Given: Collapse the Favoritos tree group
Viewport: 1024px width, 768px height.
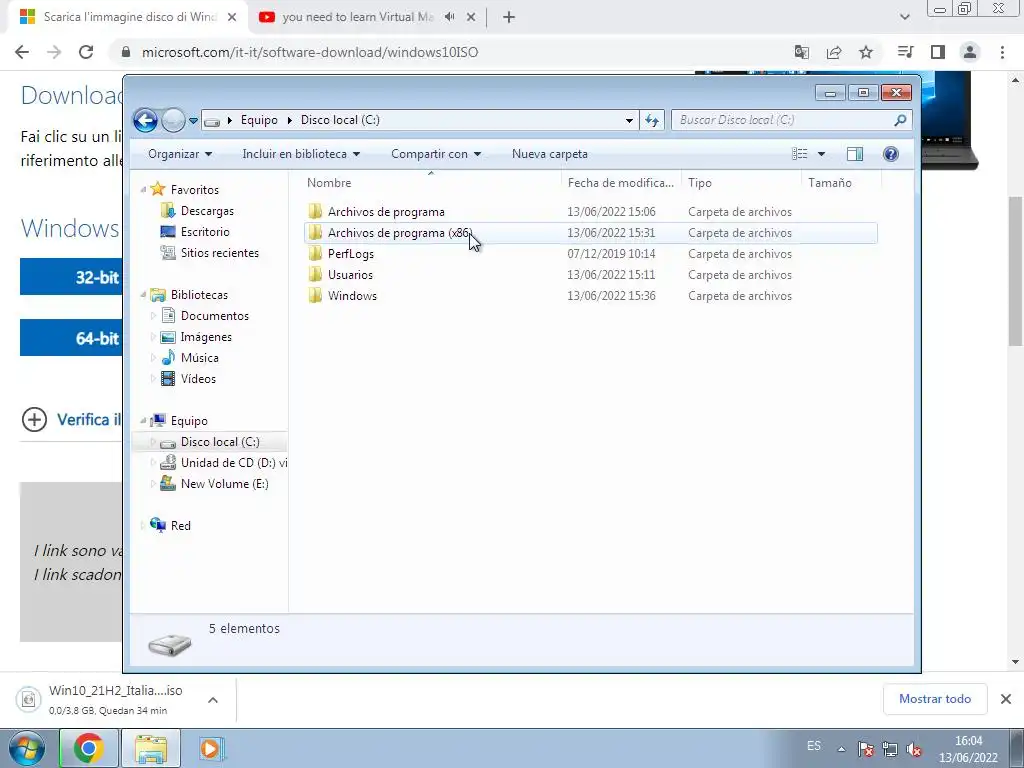Looking at the screenshot, I should coord(143,190).
